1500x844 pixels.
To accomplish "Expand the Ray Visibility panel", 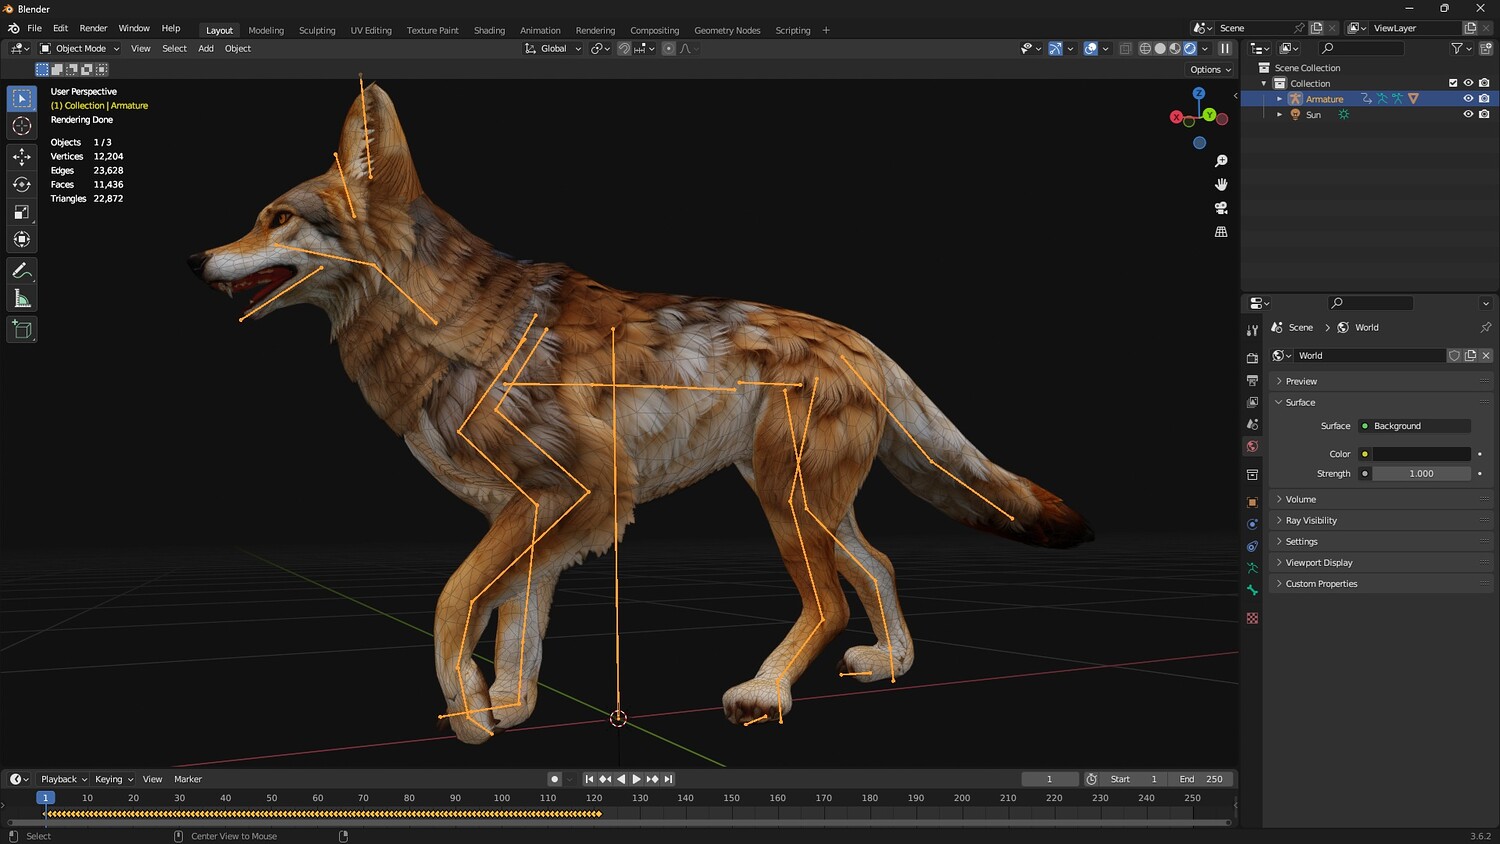I will [1310, 521].
